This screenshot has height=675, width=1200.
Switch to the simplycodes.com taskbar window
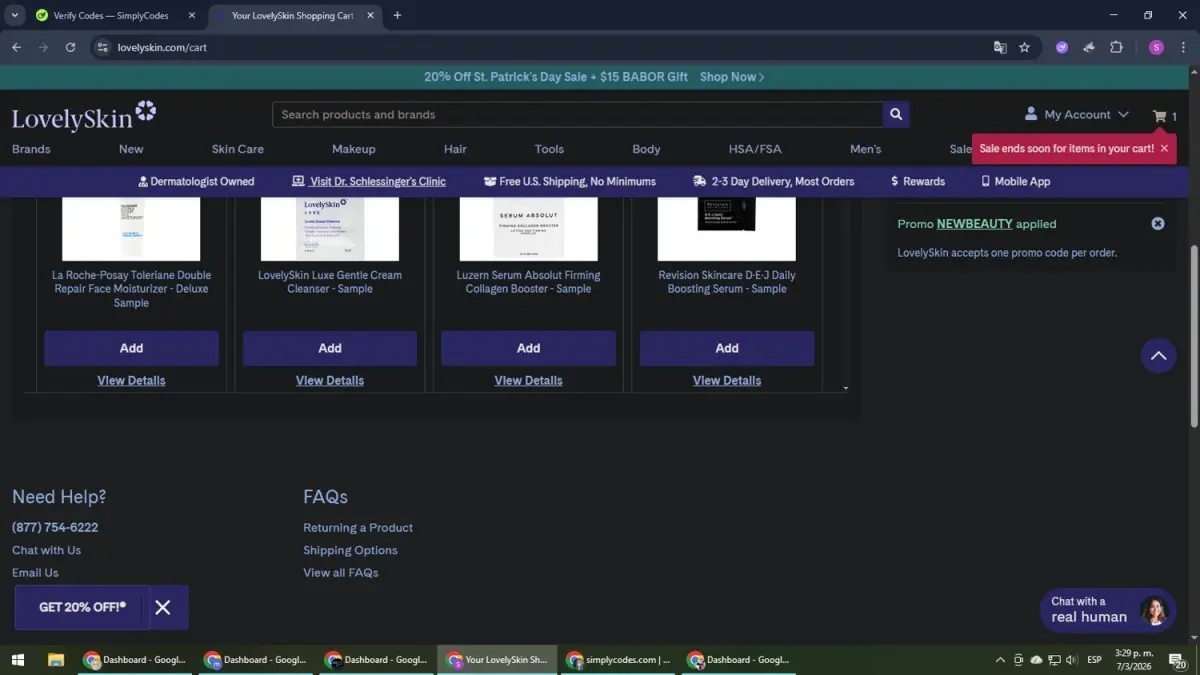coord(618,660)
